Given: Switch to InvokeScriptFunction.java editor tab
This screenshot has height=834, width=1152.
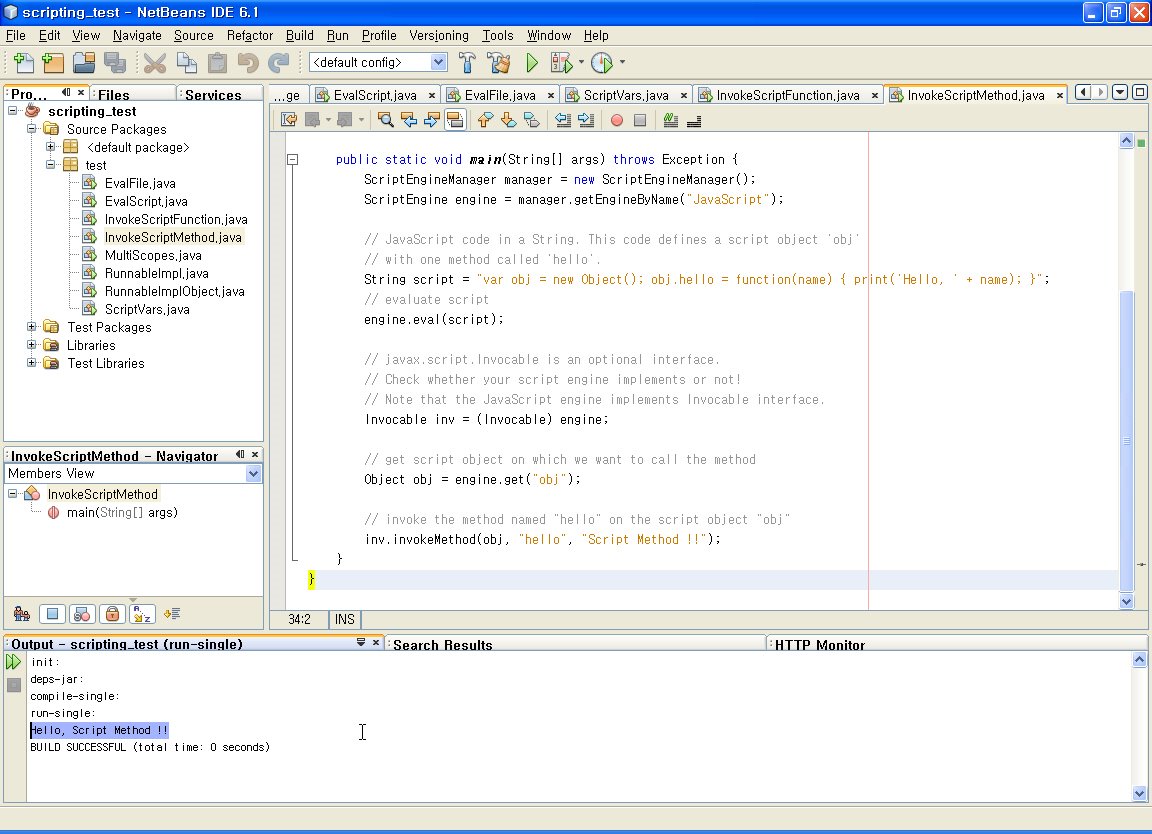Looking at the screenshot, I should click(788, 96).
